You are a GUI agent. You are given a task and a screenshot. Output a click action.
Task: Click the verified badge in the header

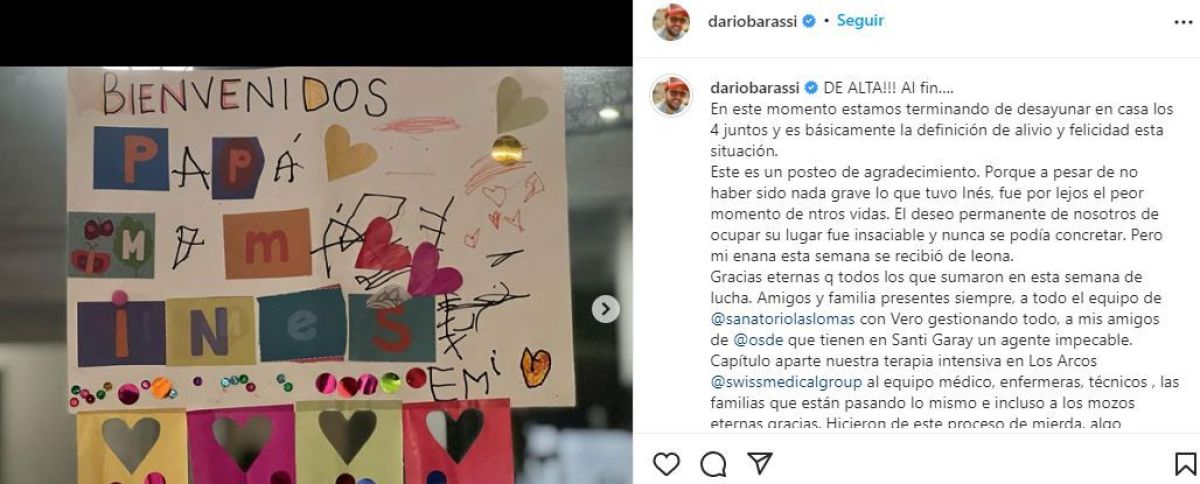pos(808,21)
